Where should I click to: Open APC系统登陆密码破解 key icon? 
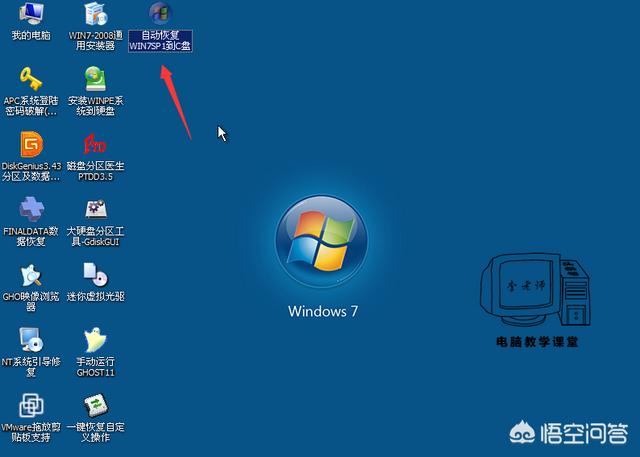click(30, 79)
